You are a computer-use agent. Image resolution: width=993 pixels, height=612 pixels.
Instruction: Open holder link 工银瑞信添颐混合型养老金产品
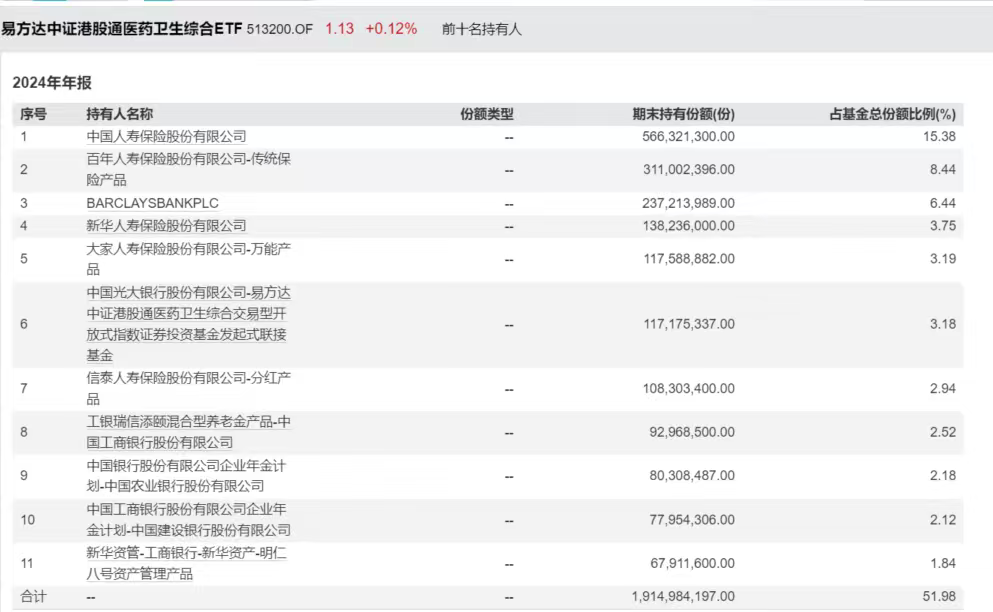189,432
